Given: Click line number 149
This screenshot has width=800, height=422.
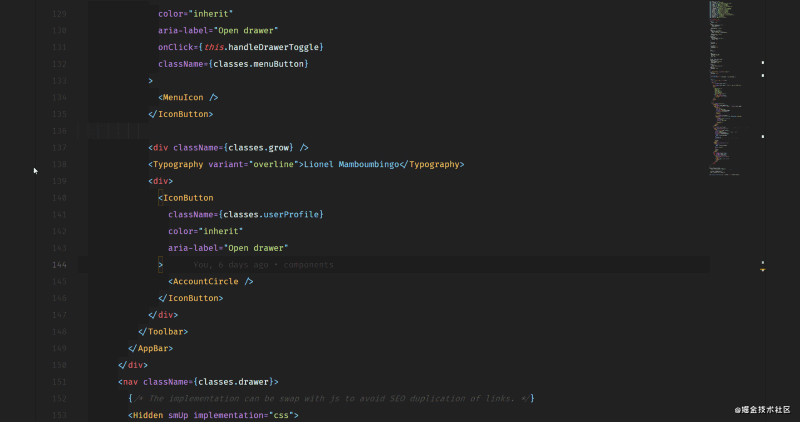Looking at the screenshot, I should pyautogui.click(x=59, y=348).
